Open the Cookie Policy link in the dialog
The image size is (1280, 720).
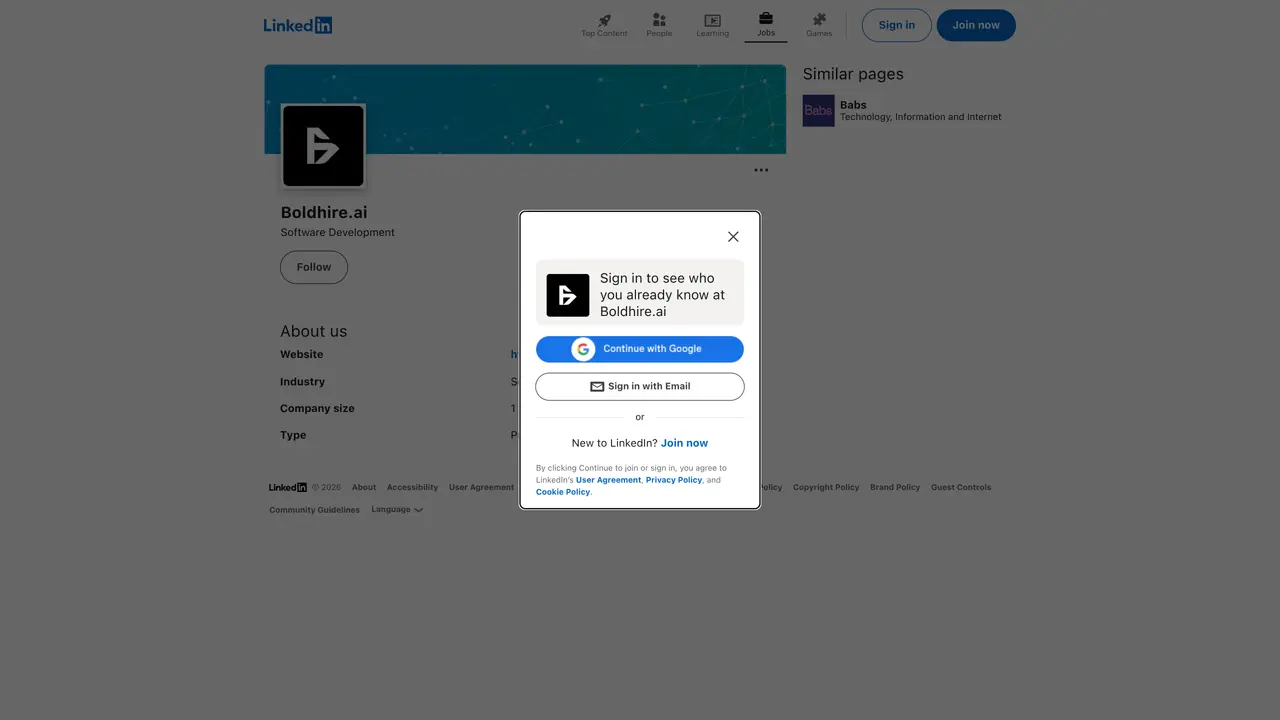click(x=563, y=492)
